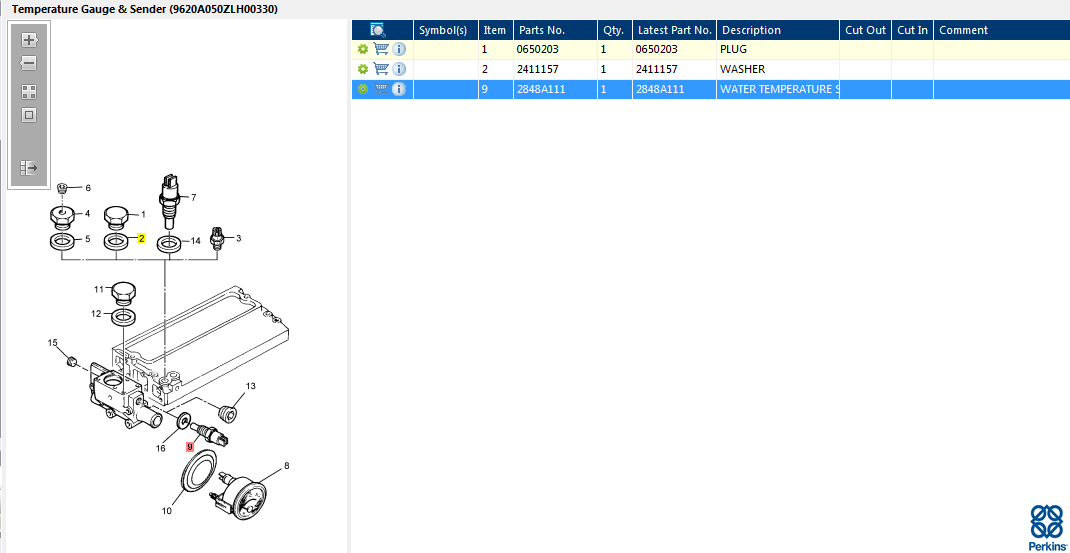This screenshot has height=553, width=1070.
Task: Click the list-with-arrow export icon
Action: [29, 167]
